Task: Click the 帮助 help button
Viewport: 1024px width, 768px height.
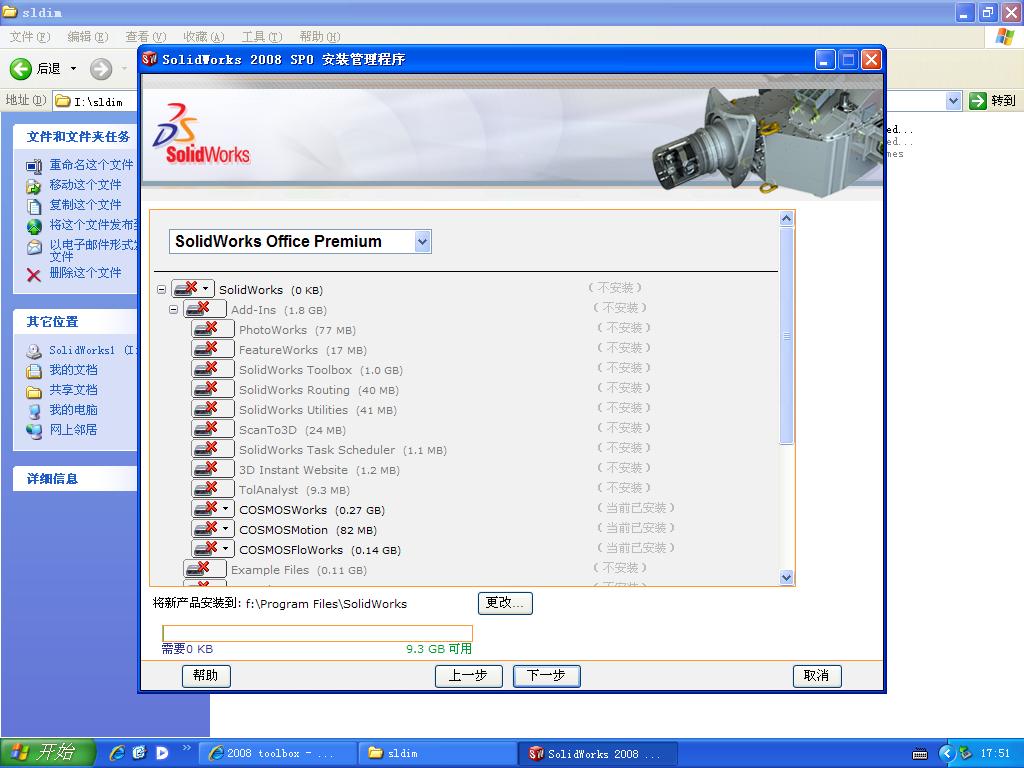Action: 206,675
